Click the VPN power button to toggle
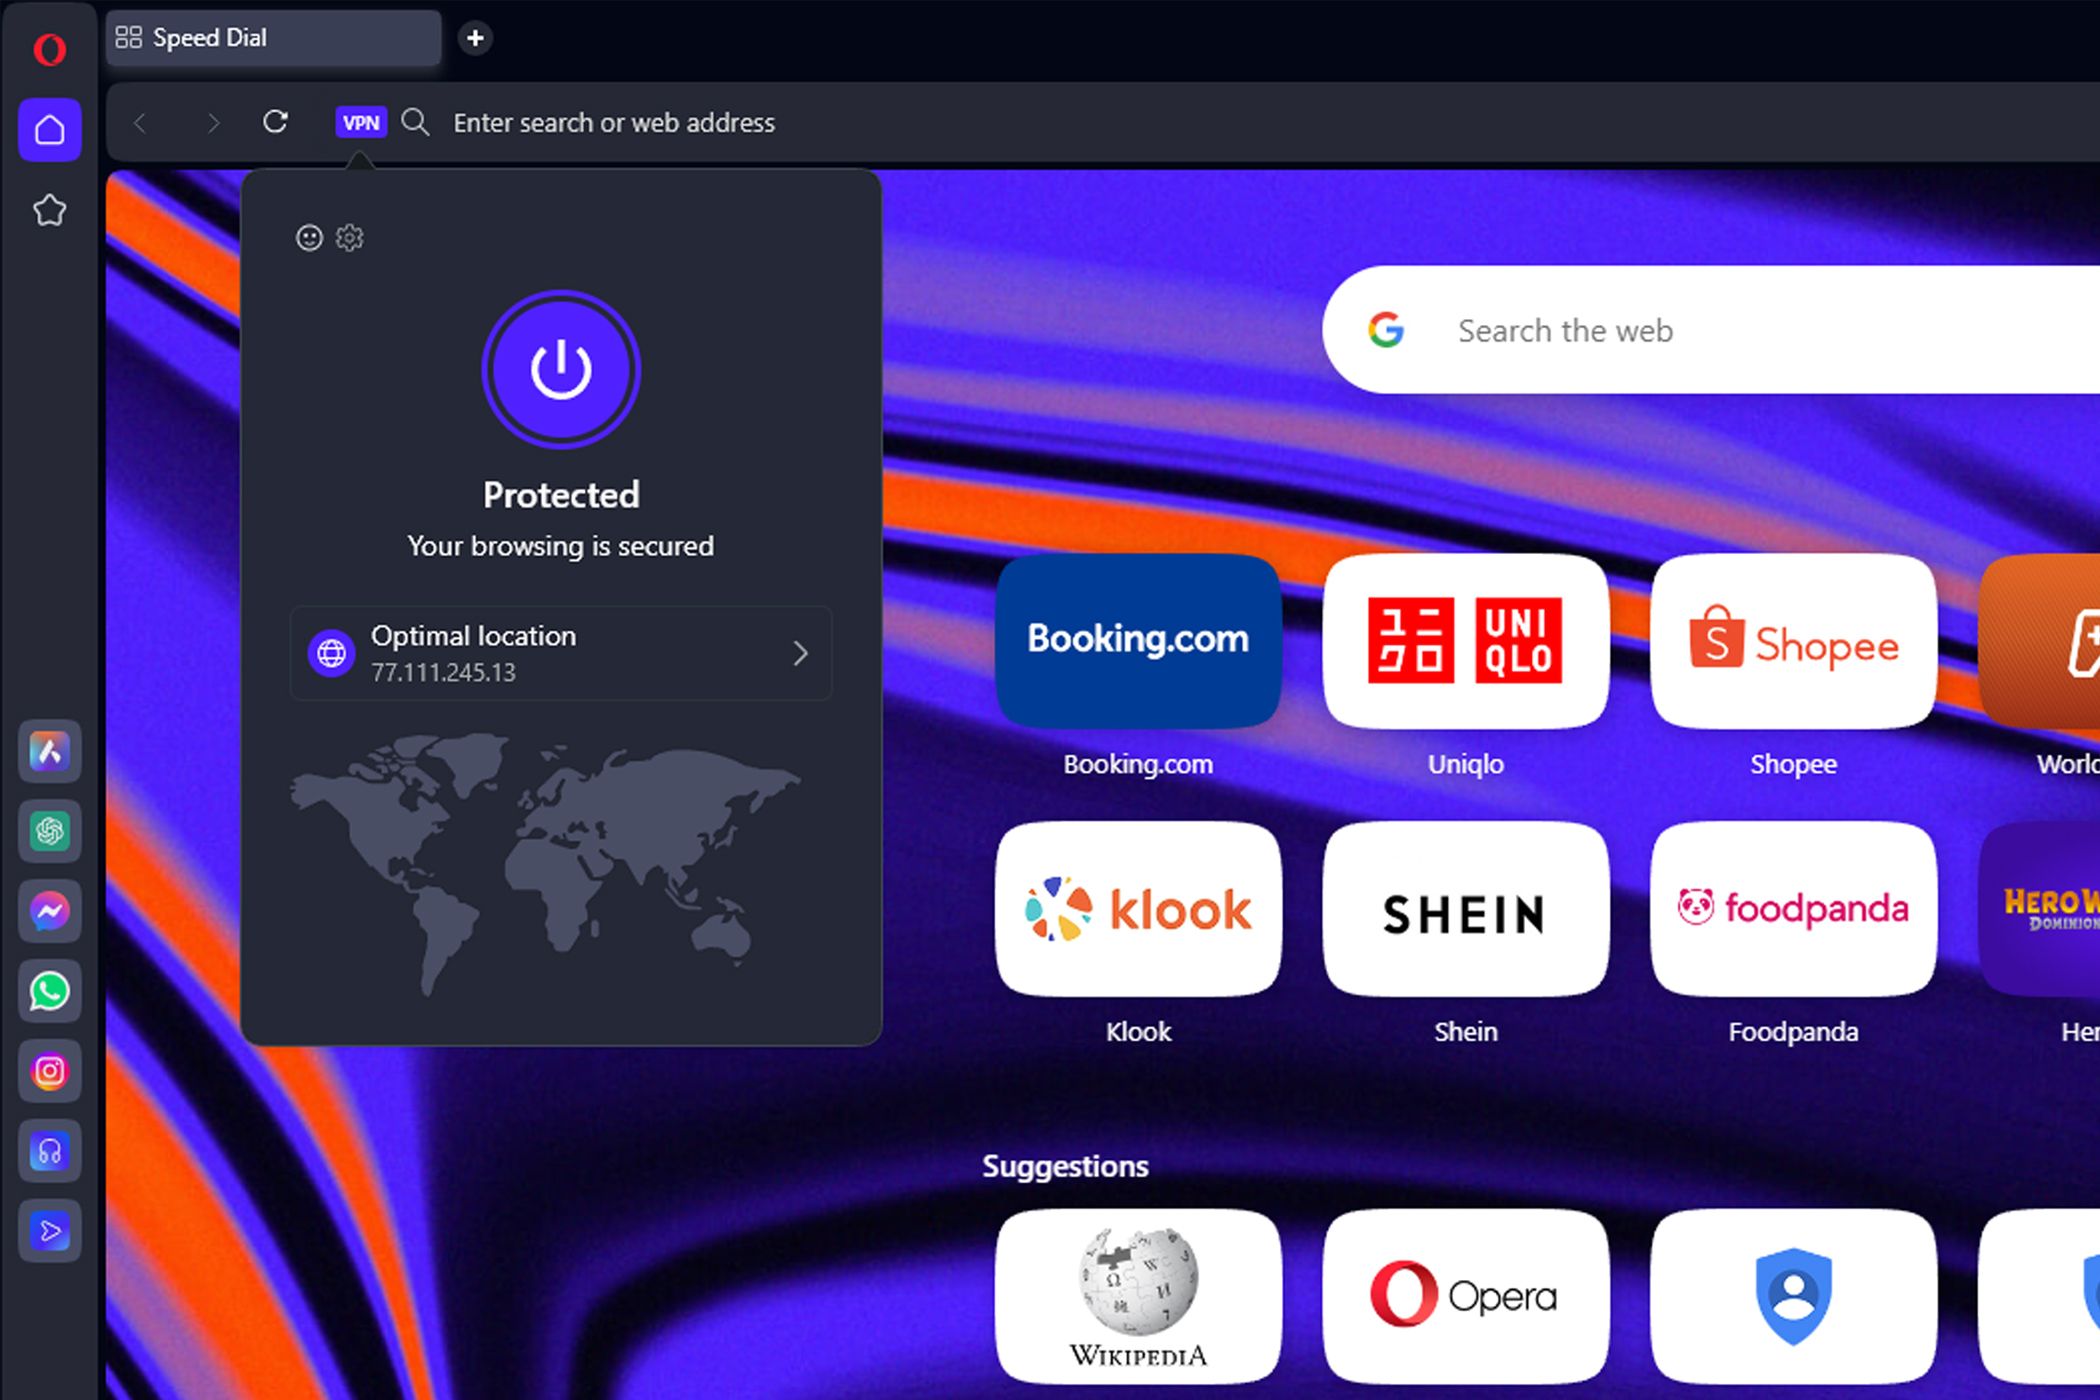2100x1400 pixels. tap(561, 369)
